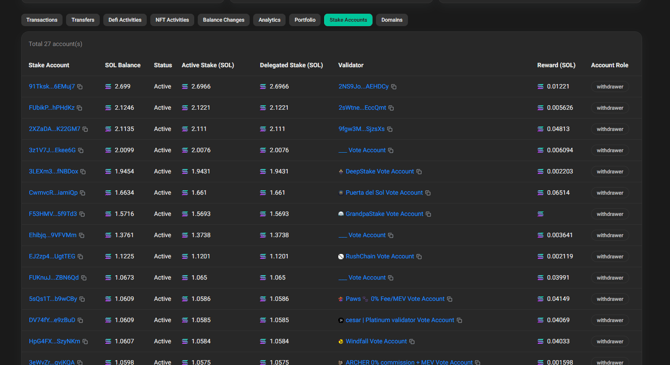Open the Portfolio tab

(x=305, y=20)
